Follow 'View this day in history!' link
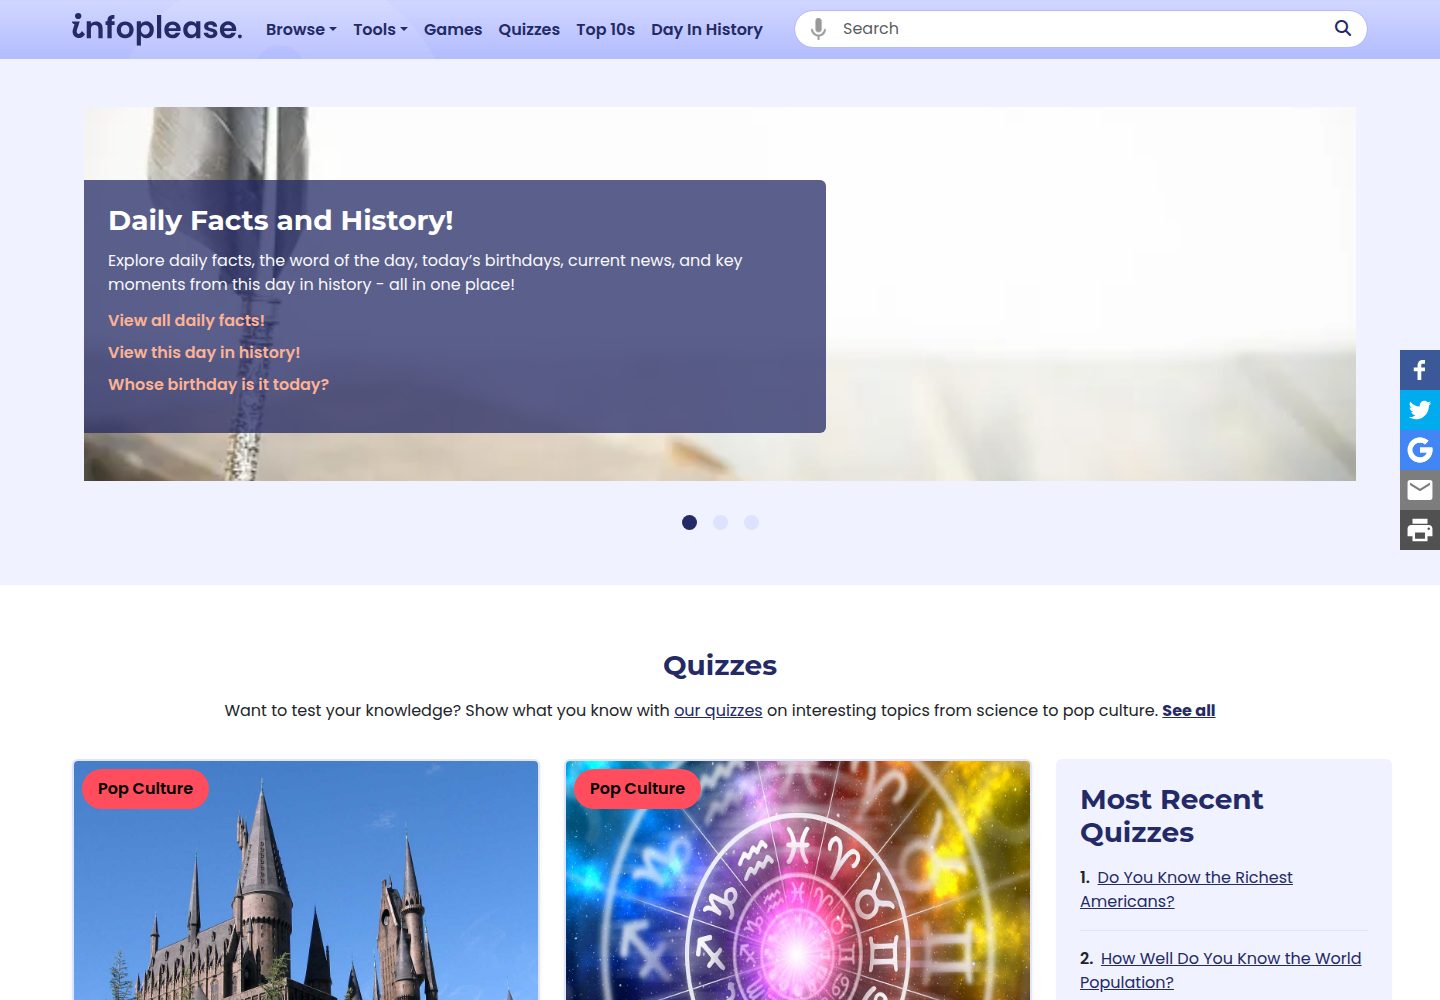The image size is (1440, 1000). click(x=204, y=352)
